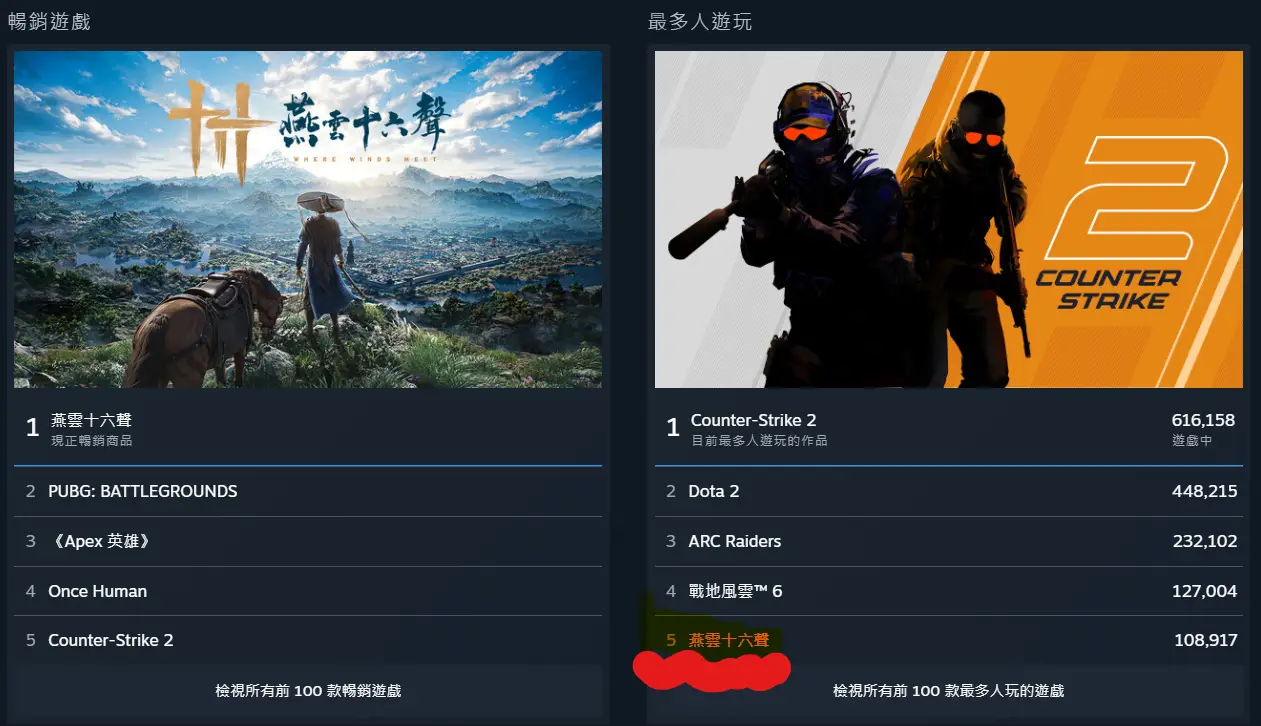The height and width of the screenshot is (726, 1261).
Task: Click Dota 2's 448,215 player count
Action: [x=1204, y=491]
